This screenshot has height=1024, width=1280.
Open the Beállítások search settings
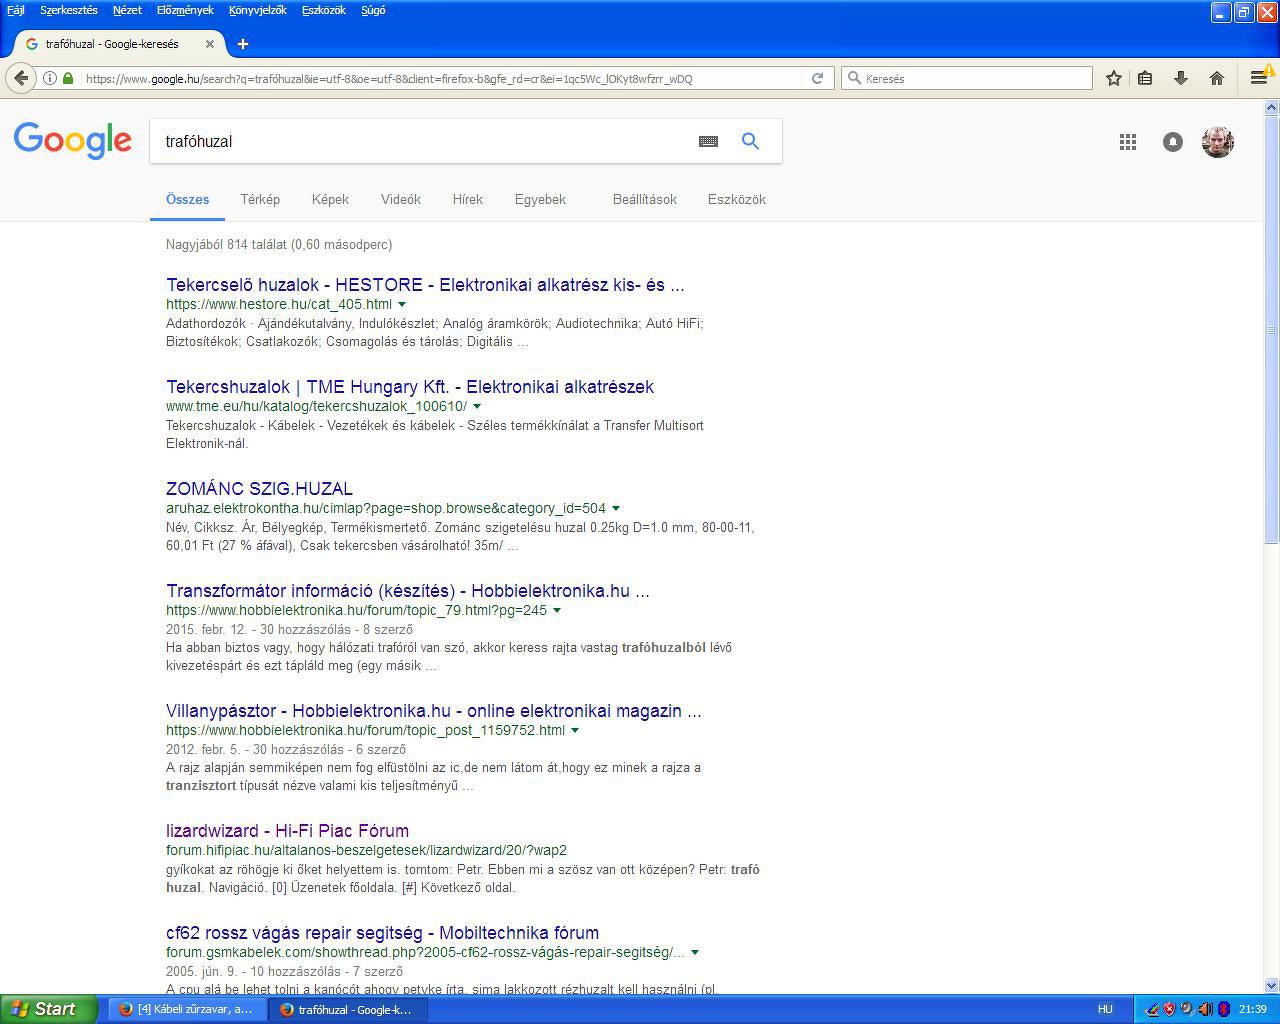click(x=645, y=199)
